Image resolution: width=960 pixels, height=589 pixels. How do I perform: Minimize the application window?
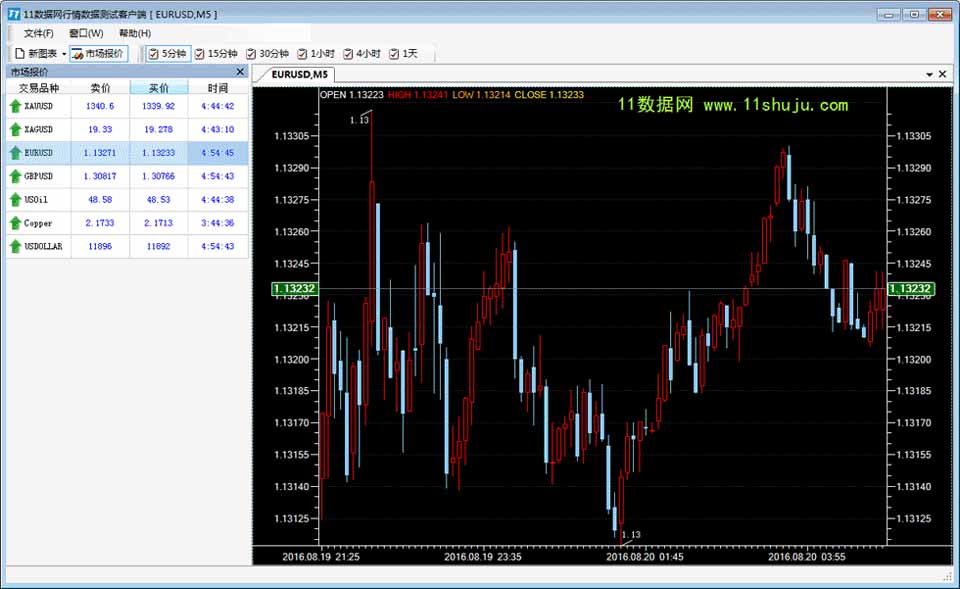tap(888, 14)
